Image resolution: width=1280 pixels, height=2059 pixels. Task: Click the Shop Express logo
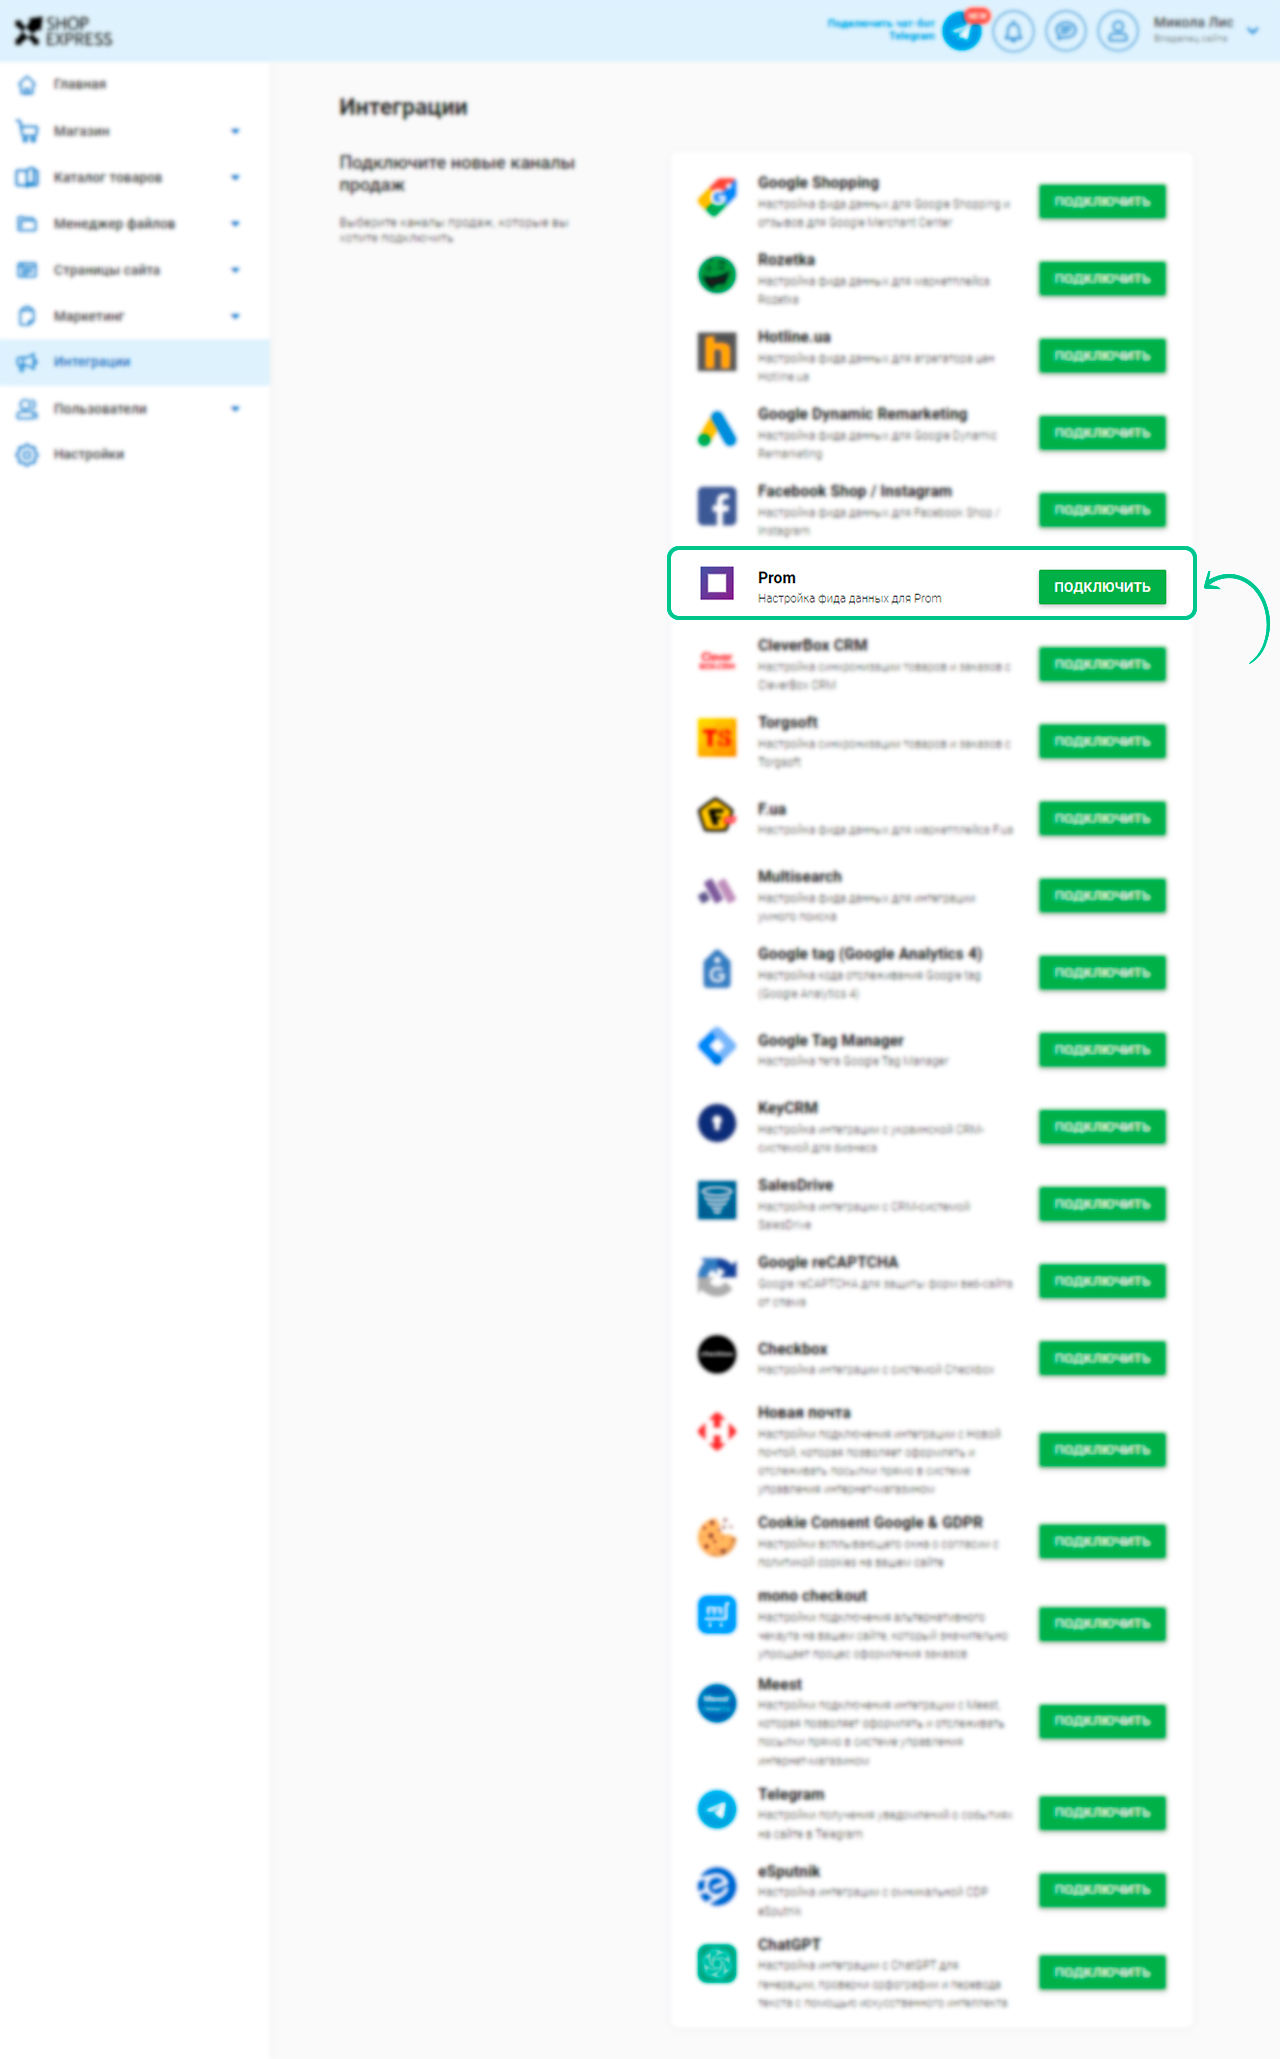pyautogui.click(x=64, y=31)
